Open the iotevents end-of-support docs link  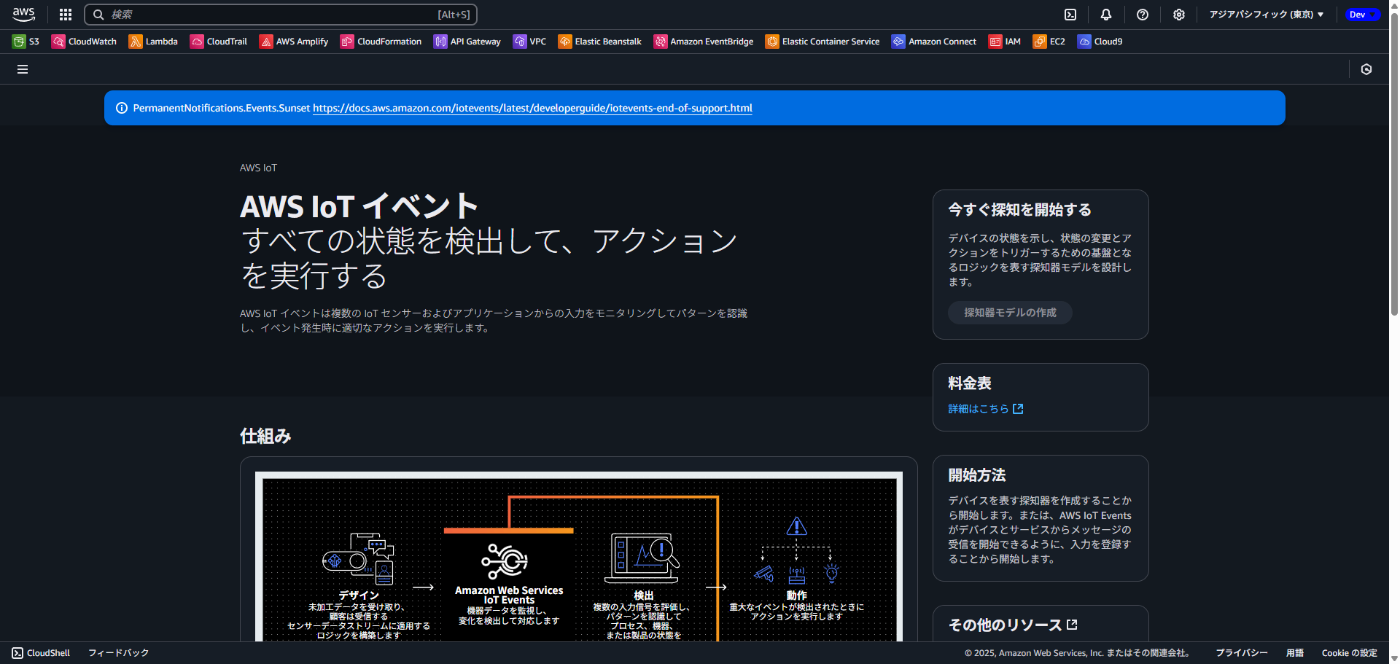[x=532, y=108]
